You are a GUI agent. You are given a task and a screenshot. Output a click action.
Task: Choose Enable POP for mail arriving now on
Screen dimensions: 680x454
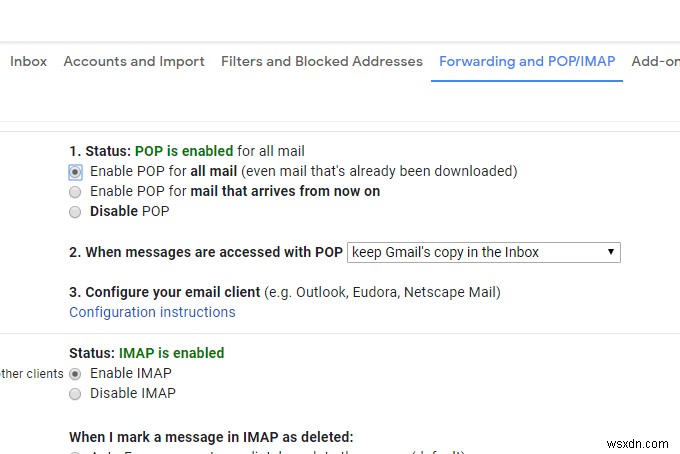pyautogui.click(x=76, y=191)
